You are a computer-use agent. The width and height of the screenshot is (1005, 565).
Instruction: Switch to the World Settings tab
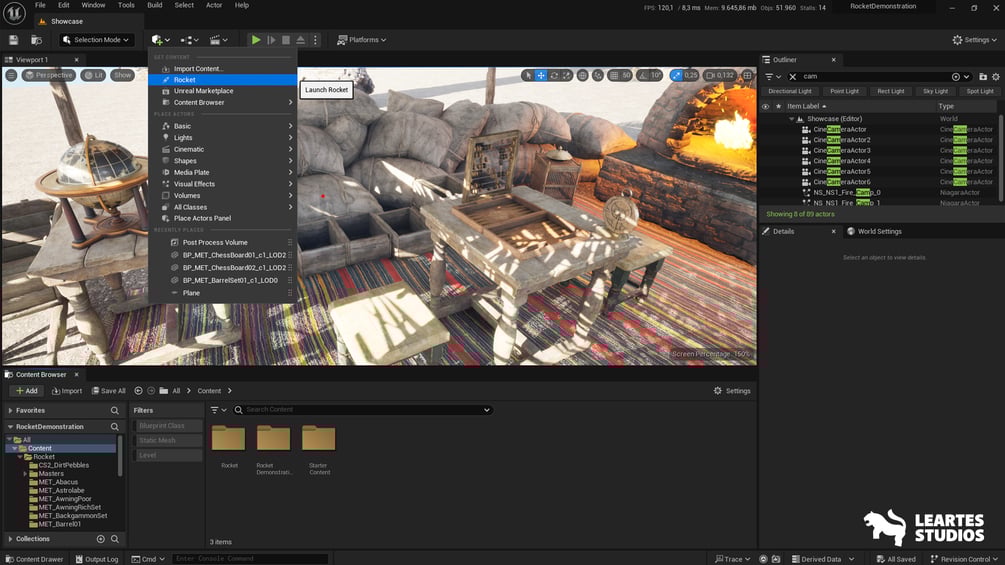pyautogui.click(x=874, y=231)
